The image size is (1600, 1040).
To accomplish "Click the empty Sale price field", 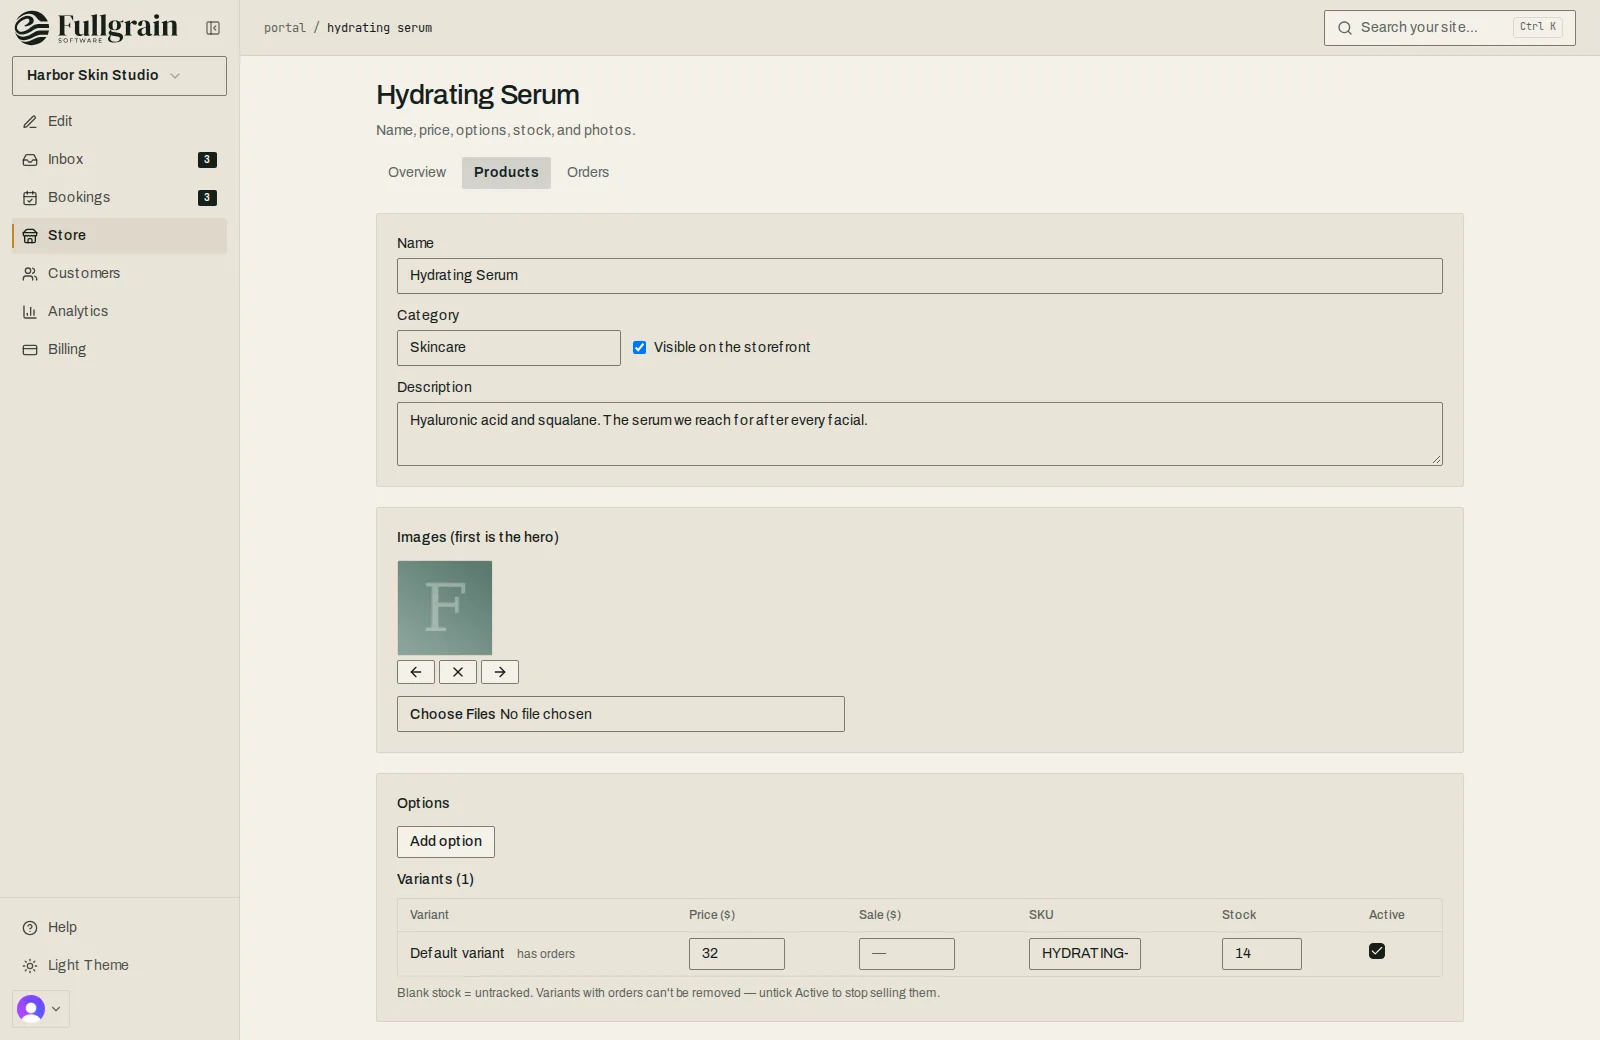I will [x=907, y=954].
